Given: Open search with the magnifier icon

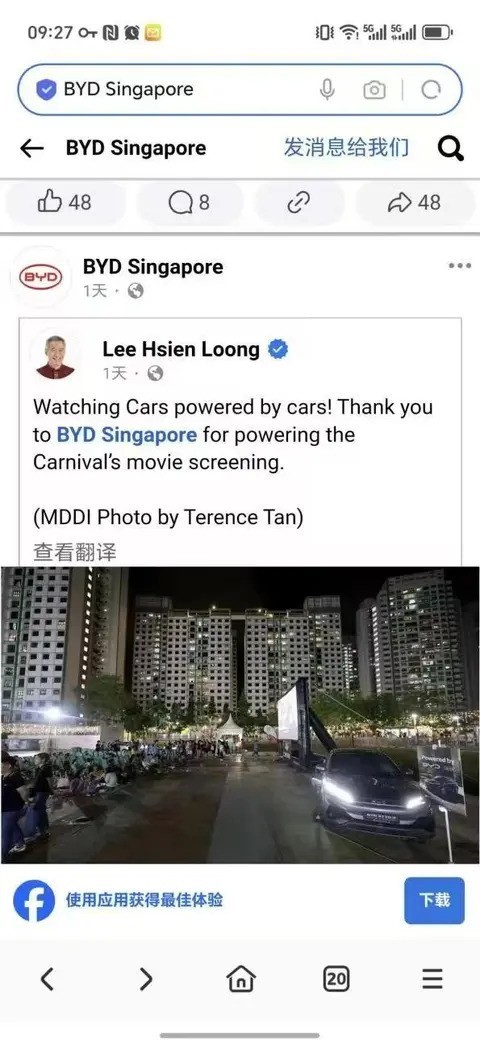Looking at the screenshot, I should (x=451, y=149).
